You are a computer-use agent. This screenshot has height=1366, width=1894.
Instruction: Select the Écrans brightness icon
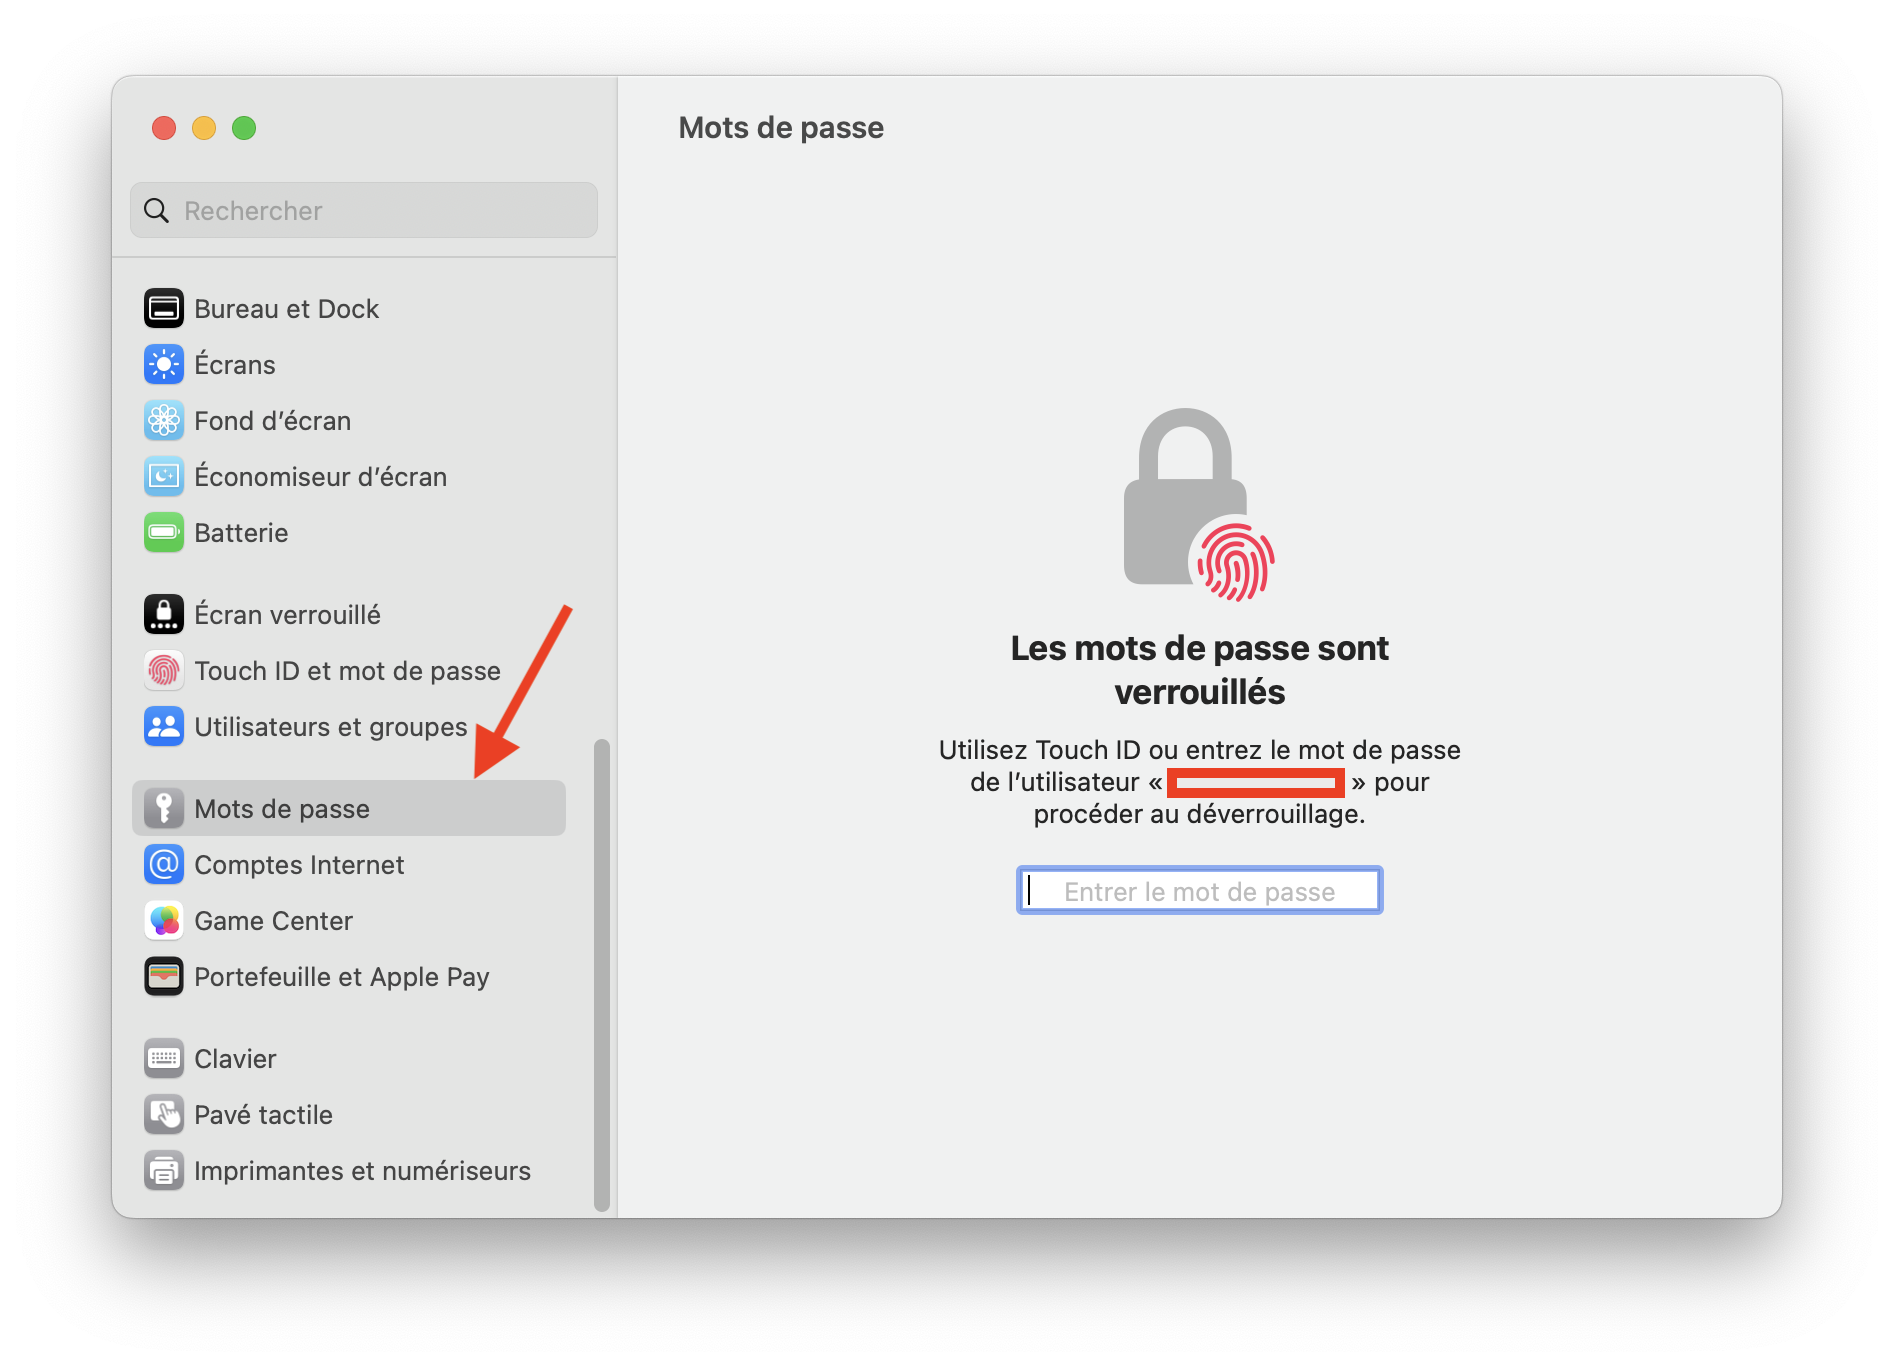(164, 365)
